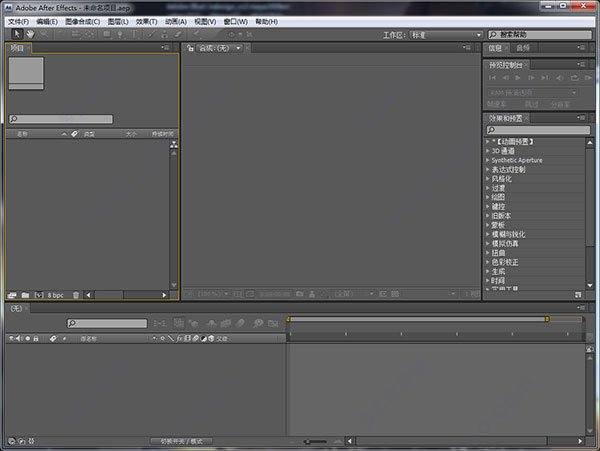The width and height of the screenshot is (600, 451).
Task: Click the graph editor icon in timeline
Action: (273, 324)
